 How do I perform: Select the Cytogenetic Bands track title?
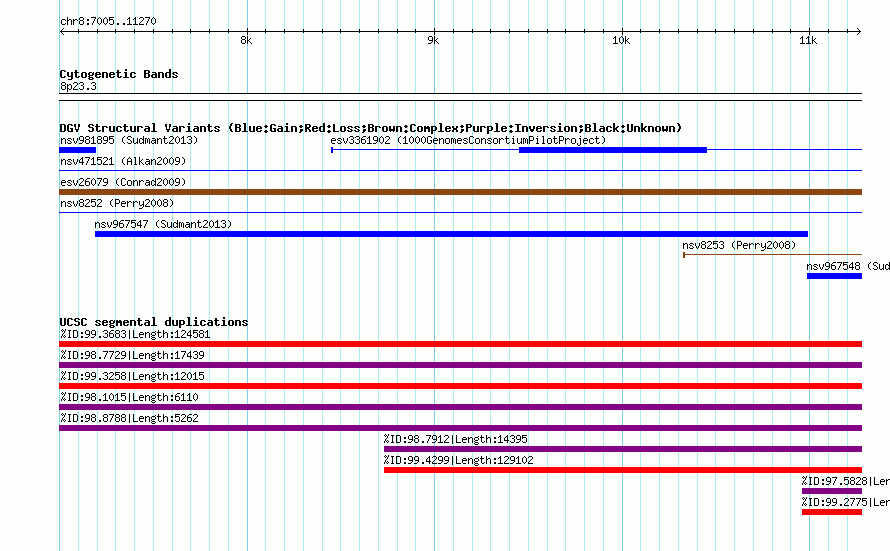pyautogui.click(x=119, y=74)
